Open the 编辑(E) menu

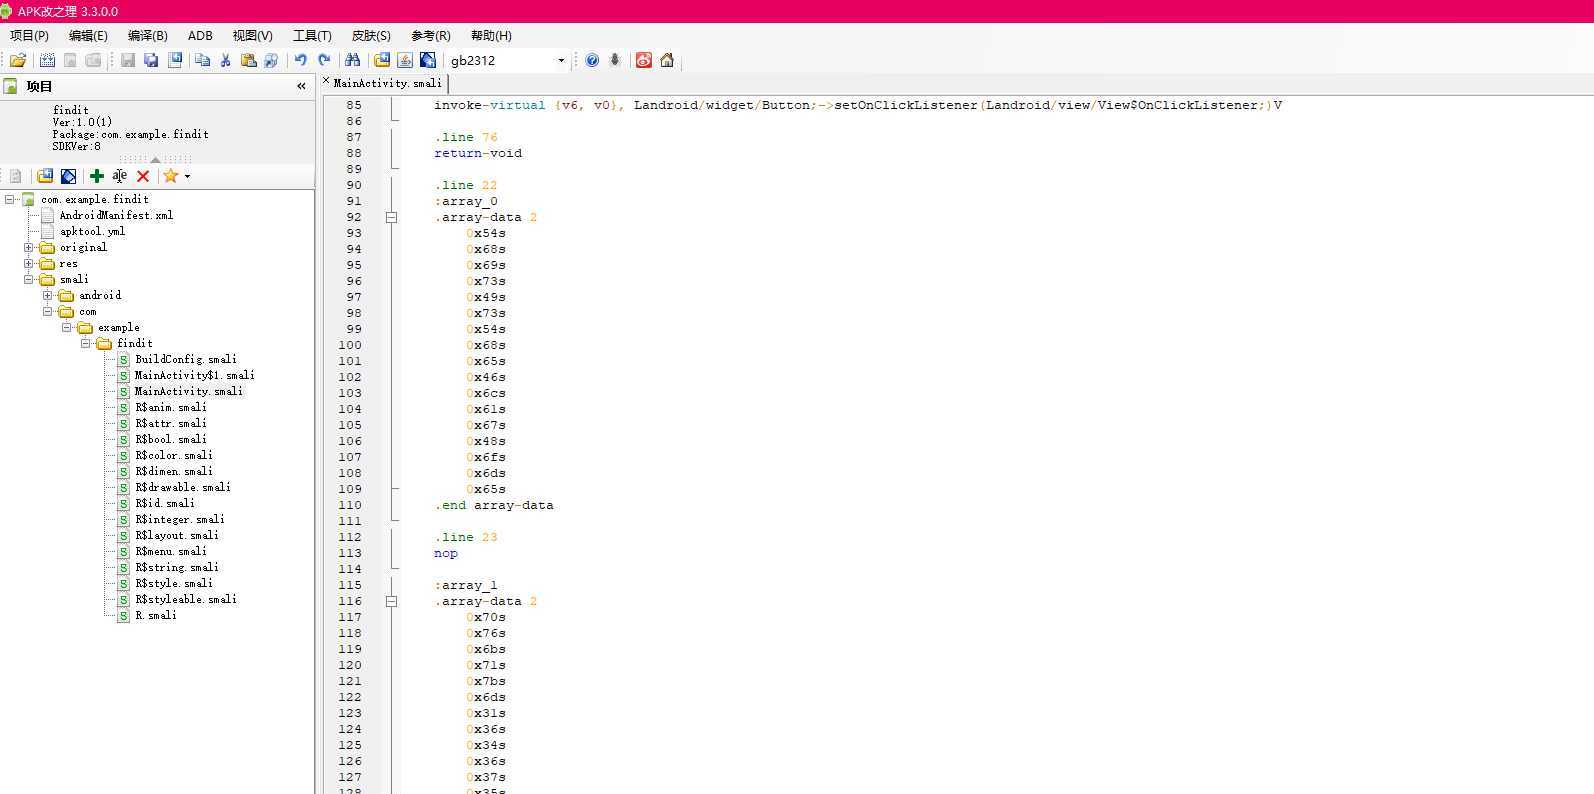(88, 35)
